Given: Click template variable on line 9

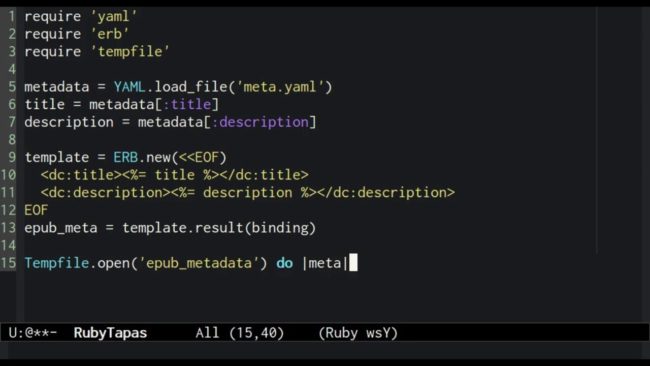Looking at the screenshot, I should 56,158.
